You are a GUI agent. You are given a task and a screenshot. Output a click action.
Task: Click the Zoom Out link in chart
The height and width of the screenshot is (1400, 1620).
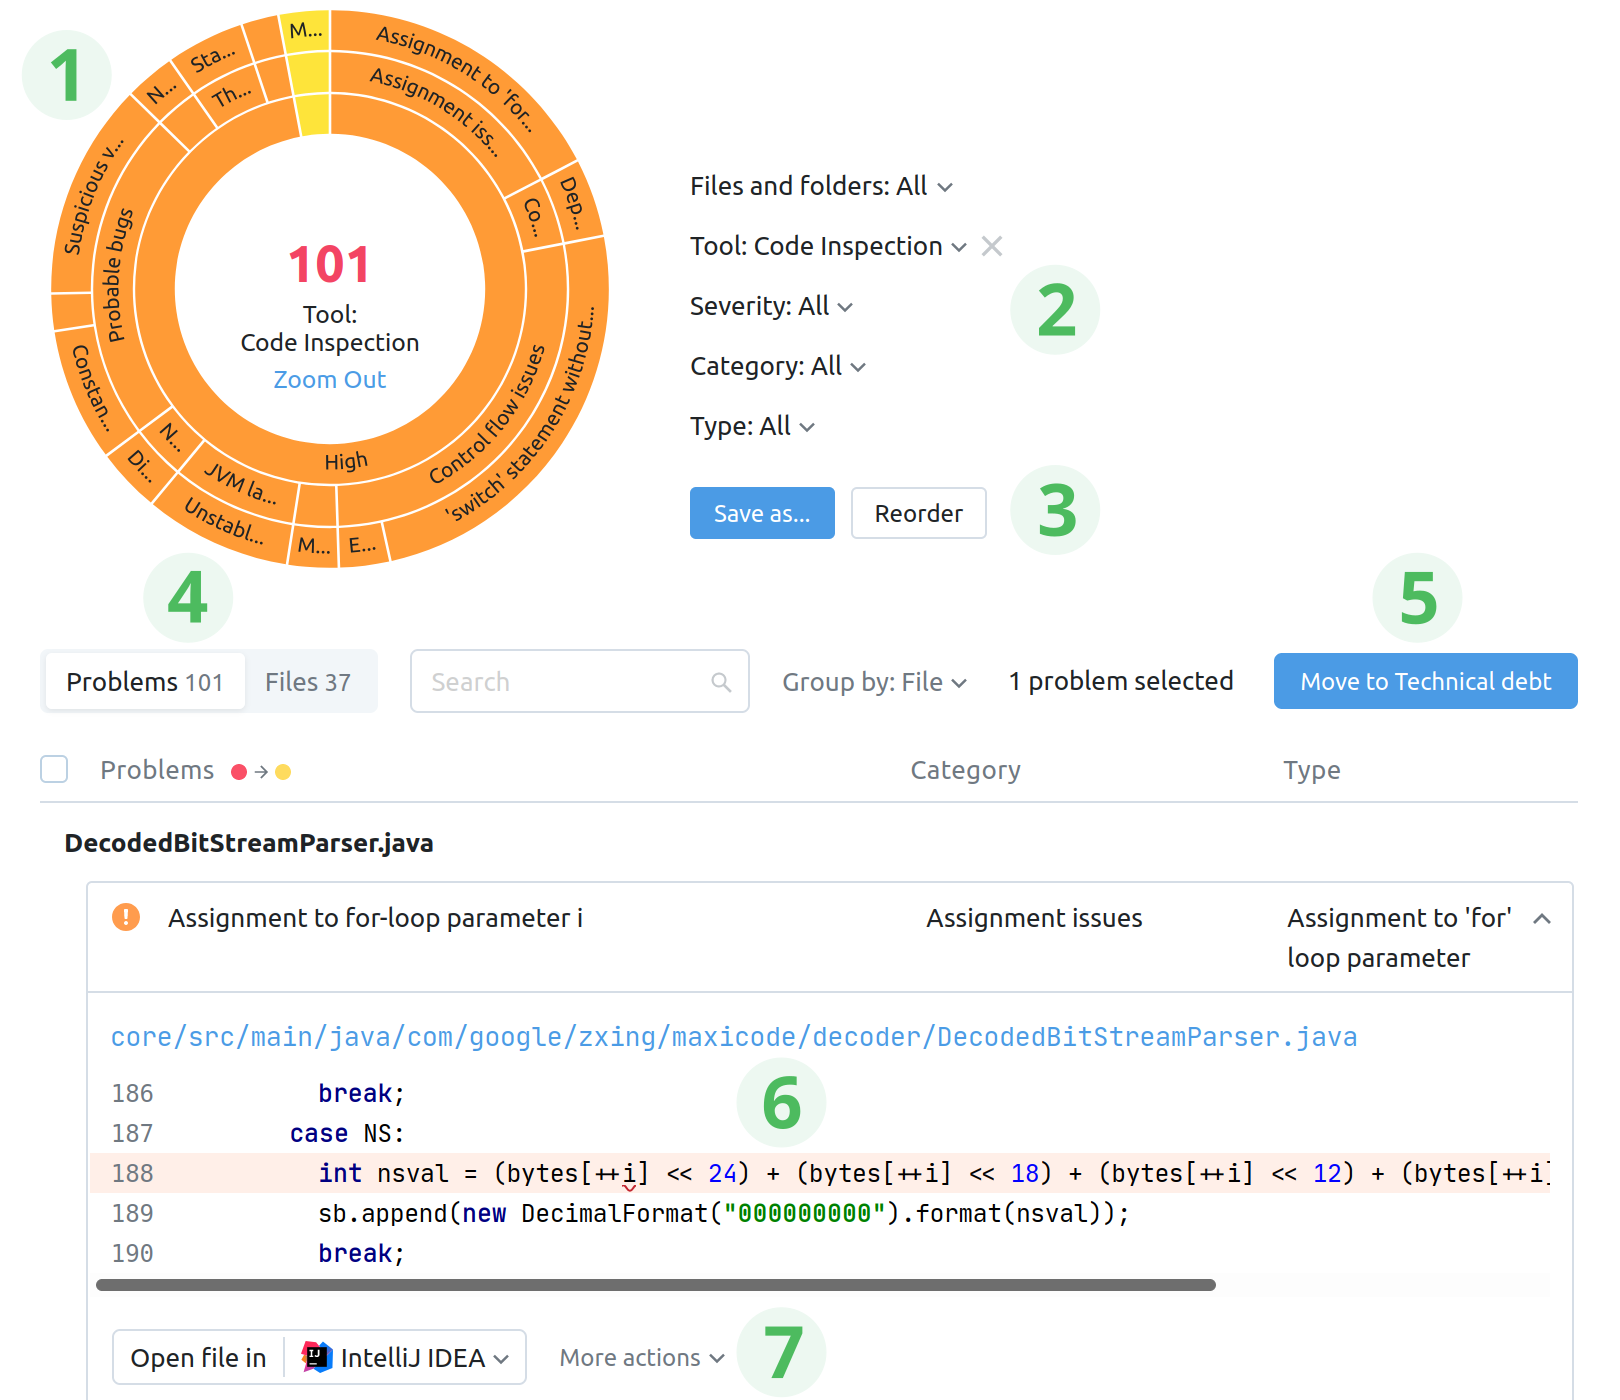(x=329, y=380)
